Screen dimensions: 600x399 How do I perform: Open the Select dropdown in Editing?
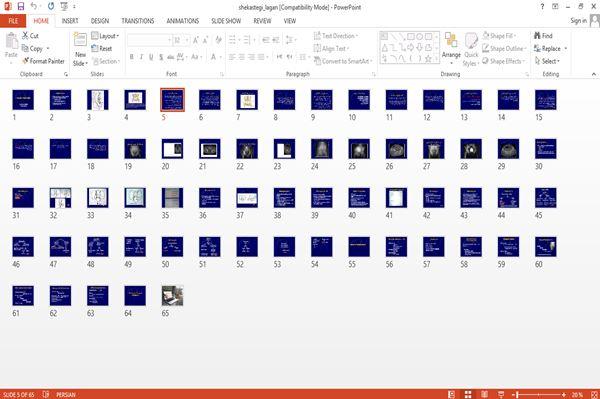[547, 61]
